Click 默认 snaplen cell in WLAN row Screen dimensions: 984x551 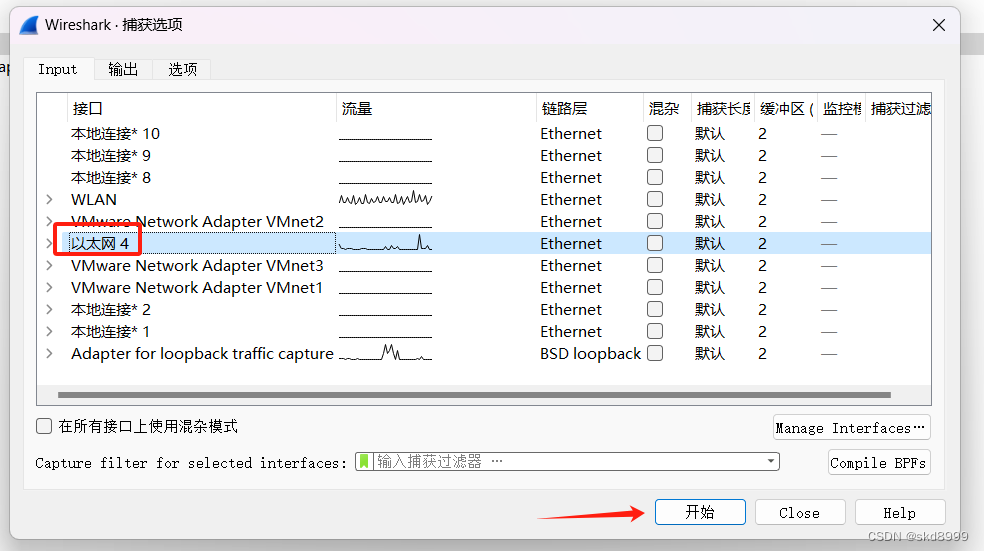(x=710, y=200)
